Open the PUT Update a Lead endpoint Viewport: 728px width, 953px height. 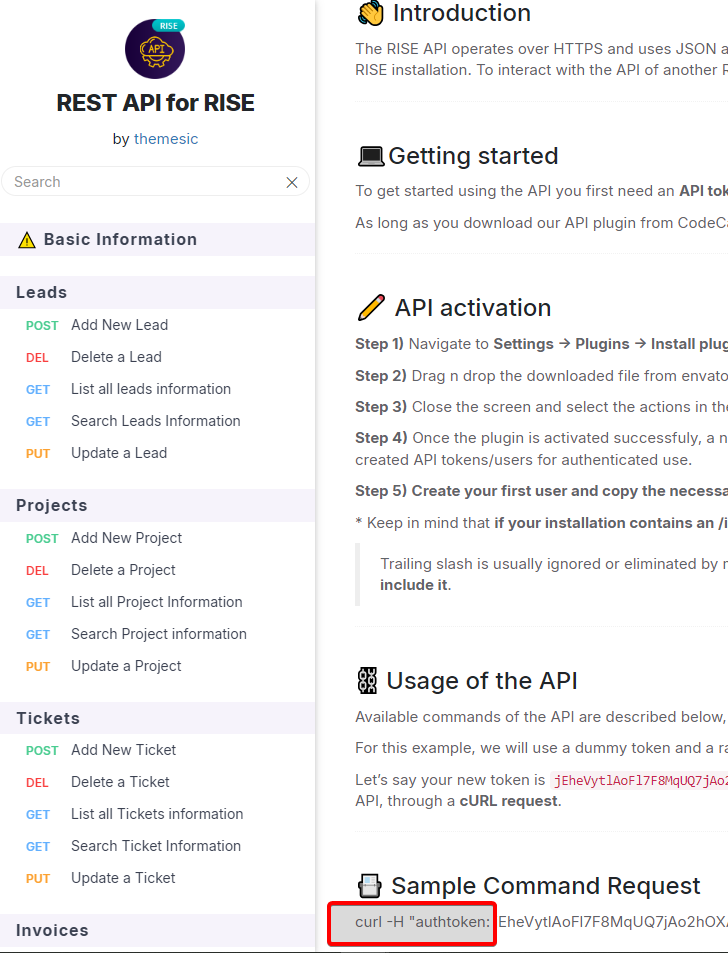click(x=119, y=453)
